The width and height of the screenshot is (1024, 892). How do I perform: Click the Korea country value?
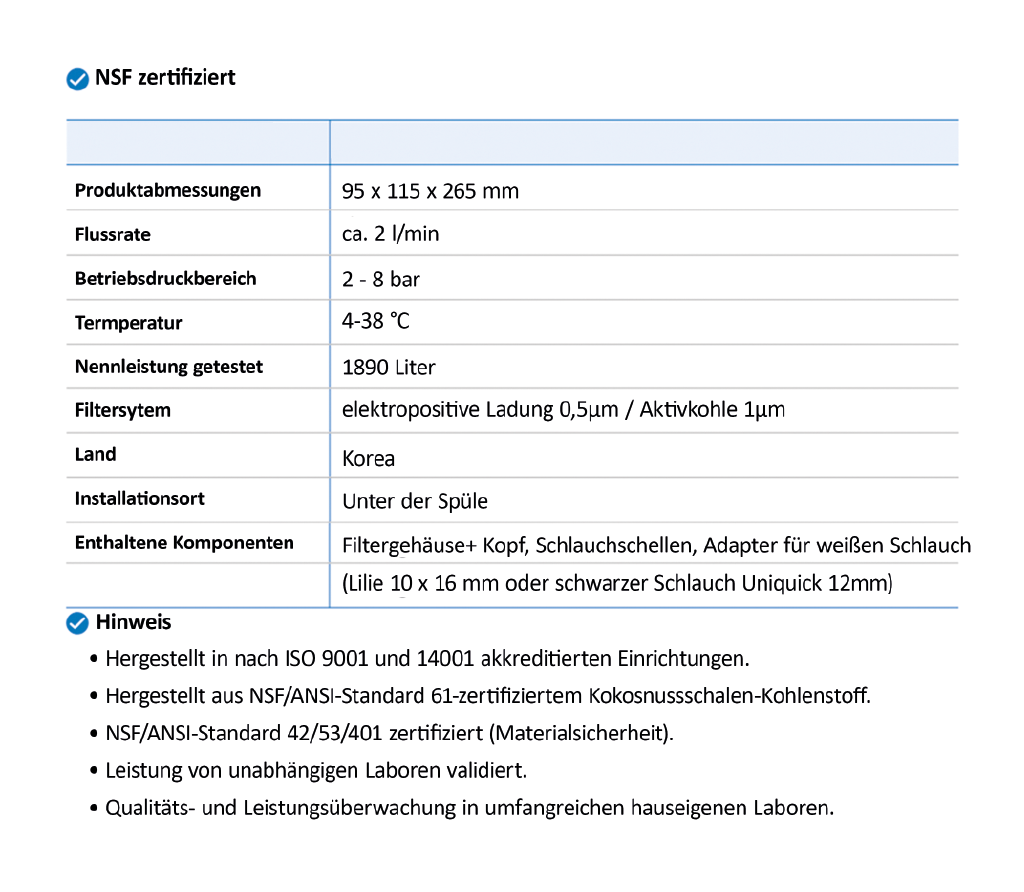click(x=368, y=459)
